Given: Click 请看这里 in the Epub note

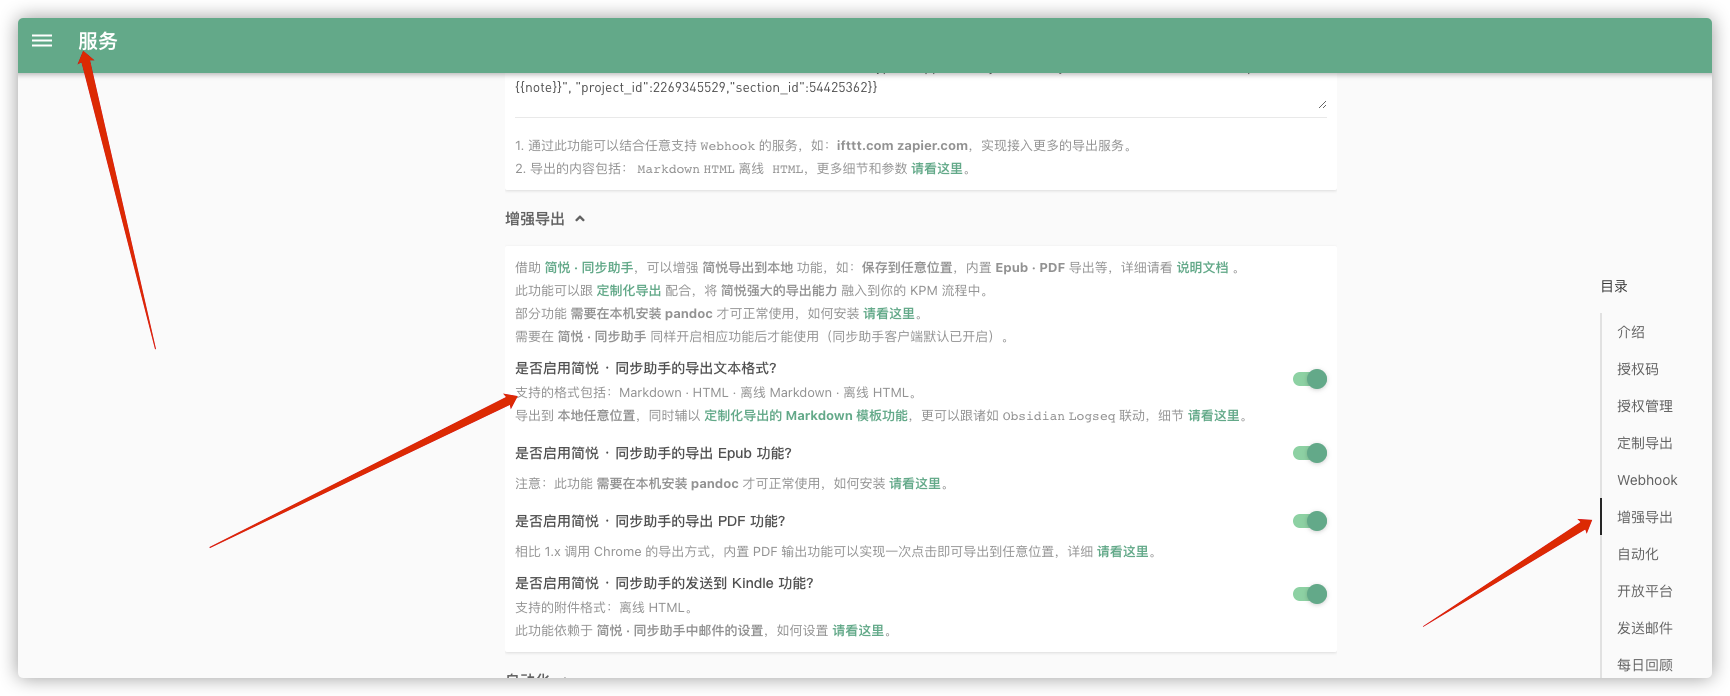Looking at the screenshot, I should [x=915, y=483].
